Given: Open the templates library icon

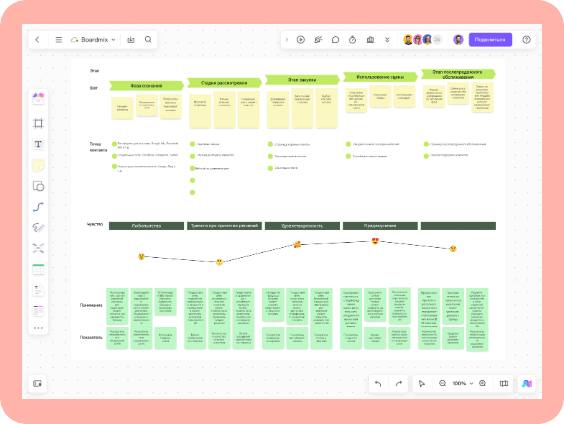Looking at the screenshot, I should [x=38, y=98].
